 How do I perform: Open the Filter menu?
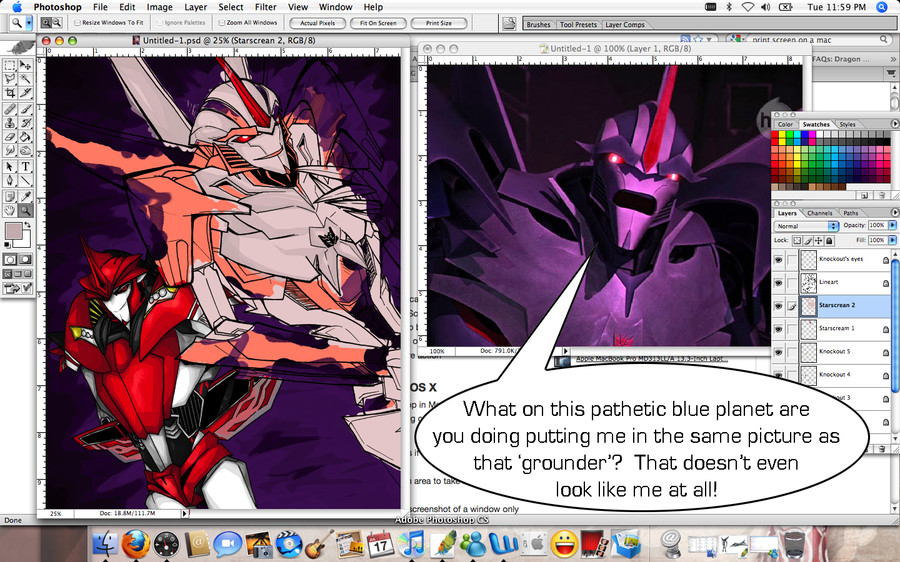click(265, 7)
